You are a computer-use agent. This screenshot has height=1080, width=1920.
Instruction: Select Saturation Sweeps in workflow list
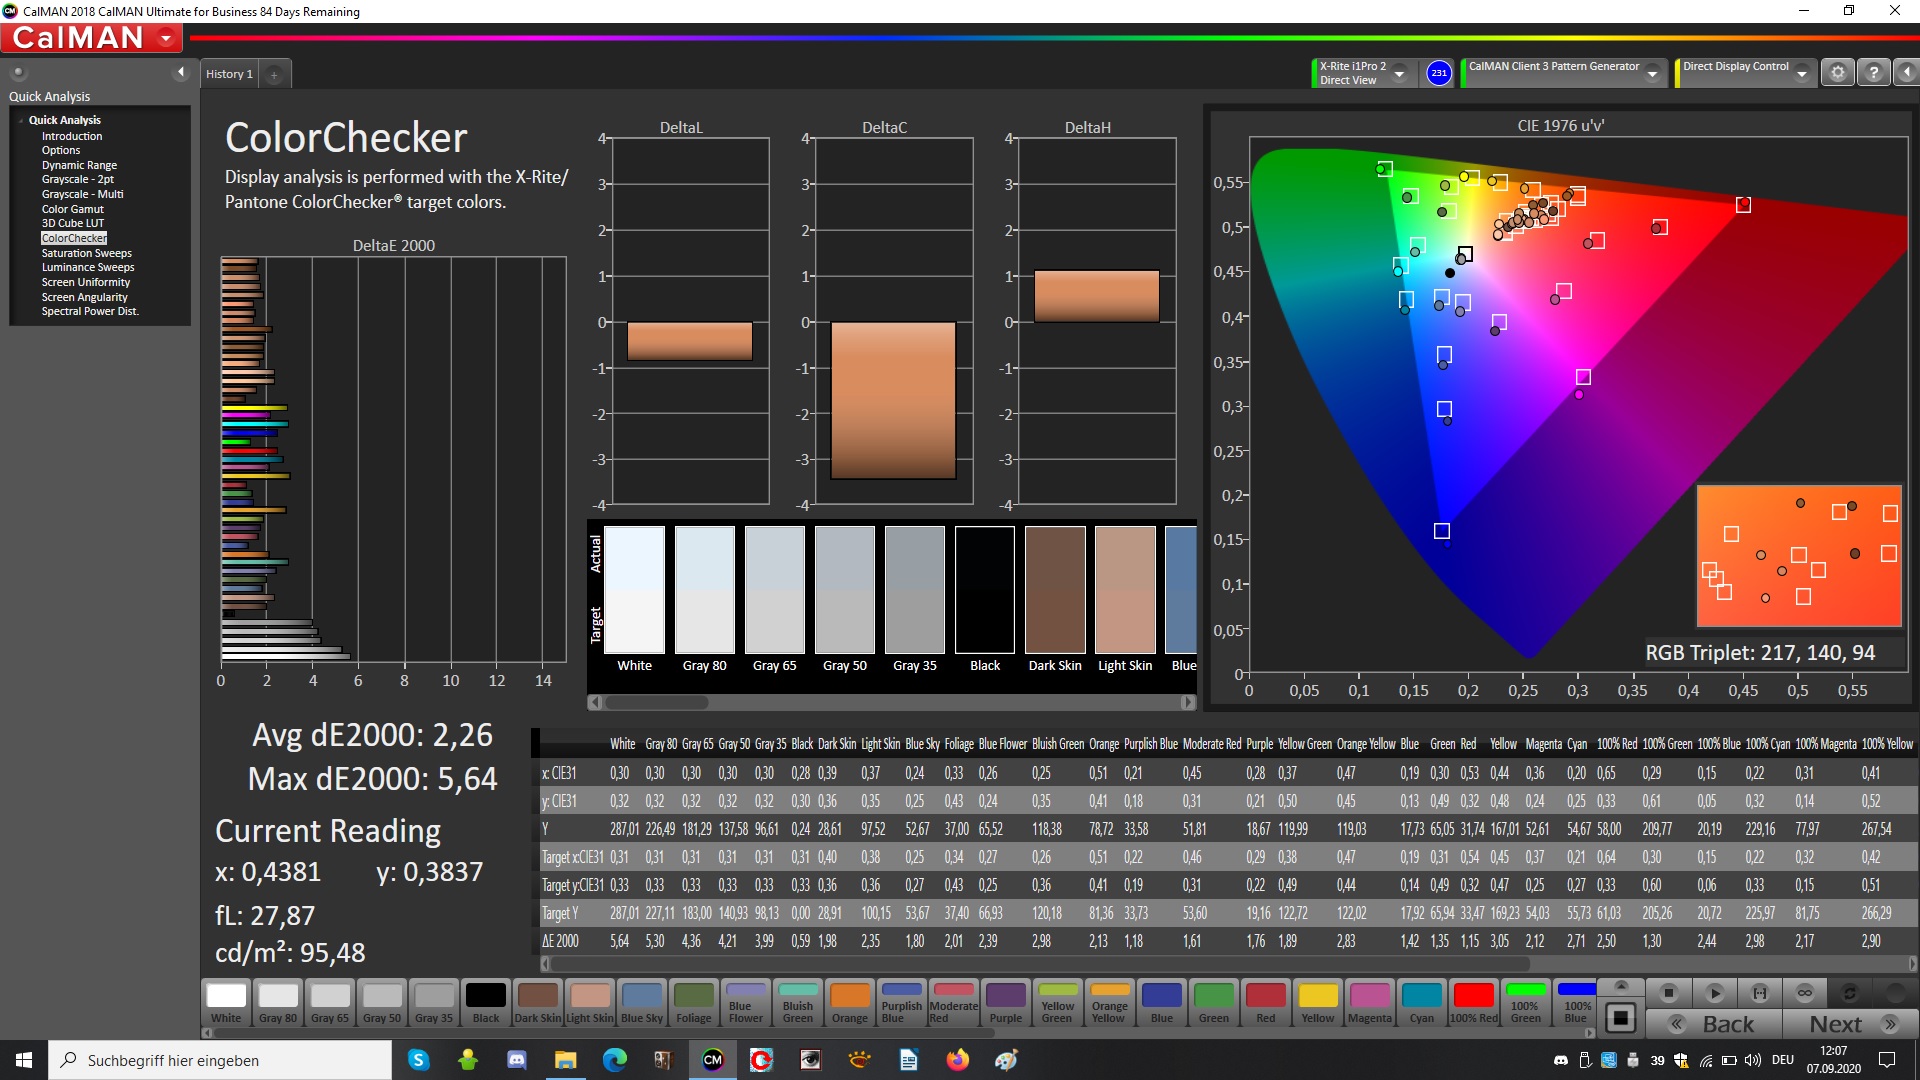[x=86, y=253]
